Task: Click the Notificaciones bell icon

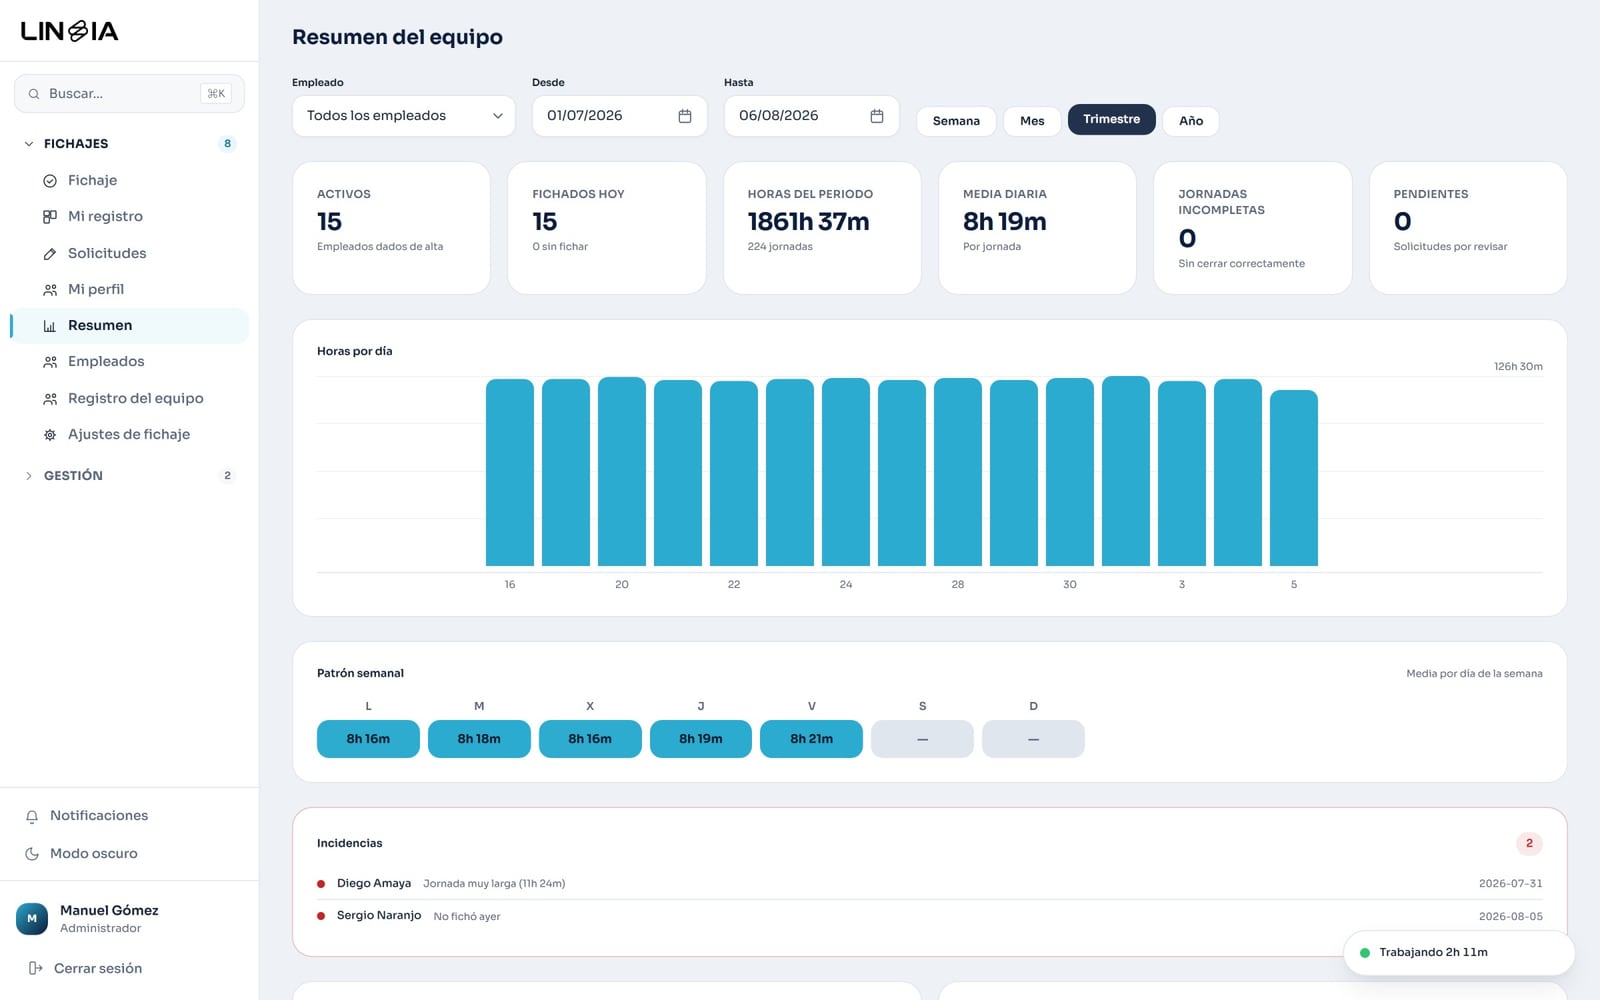Action: pos(32,816)
